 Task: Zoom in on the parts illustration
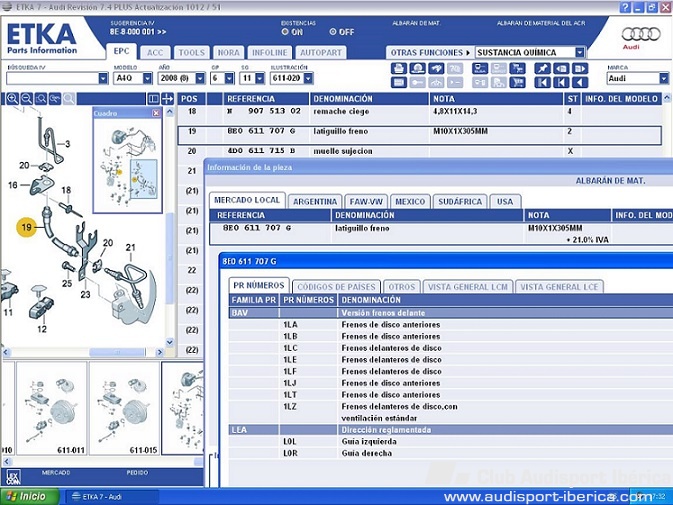tap(12, 99)
